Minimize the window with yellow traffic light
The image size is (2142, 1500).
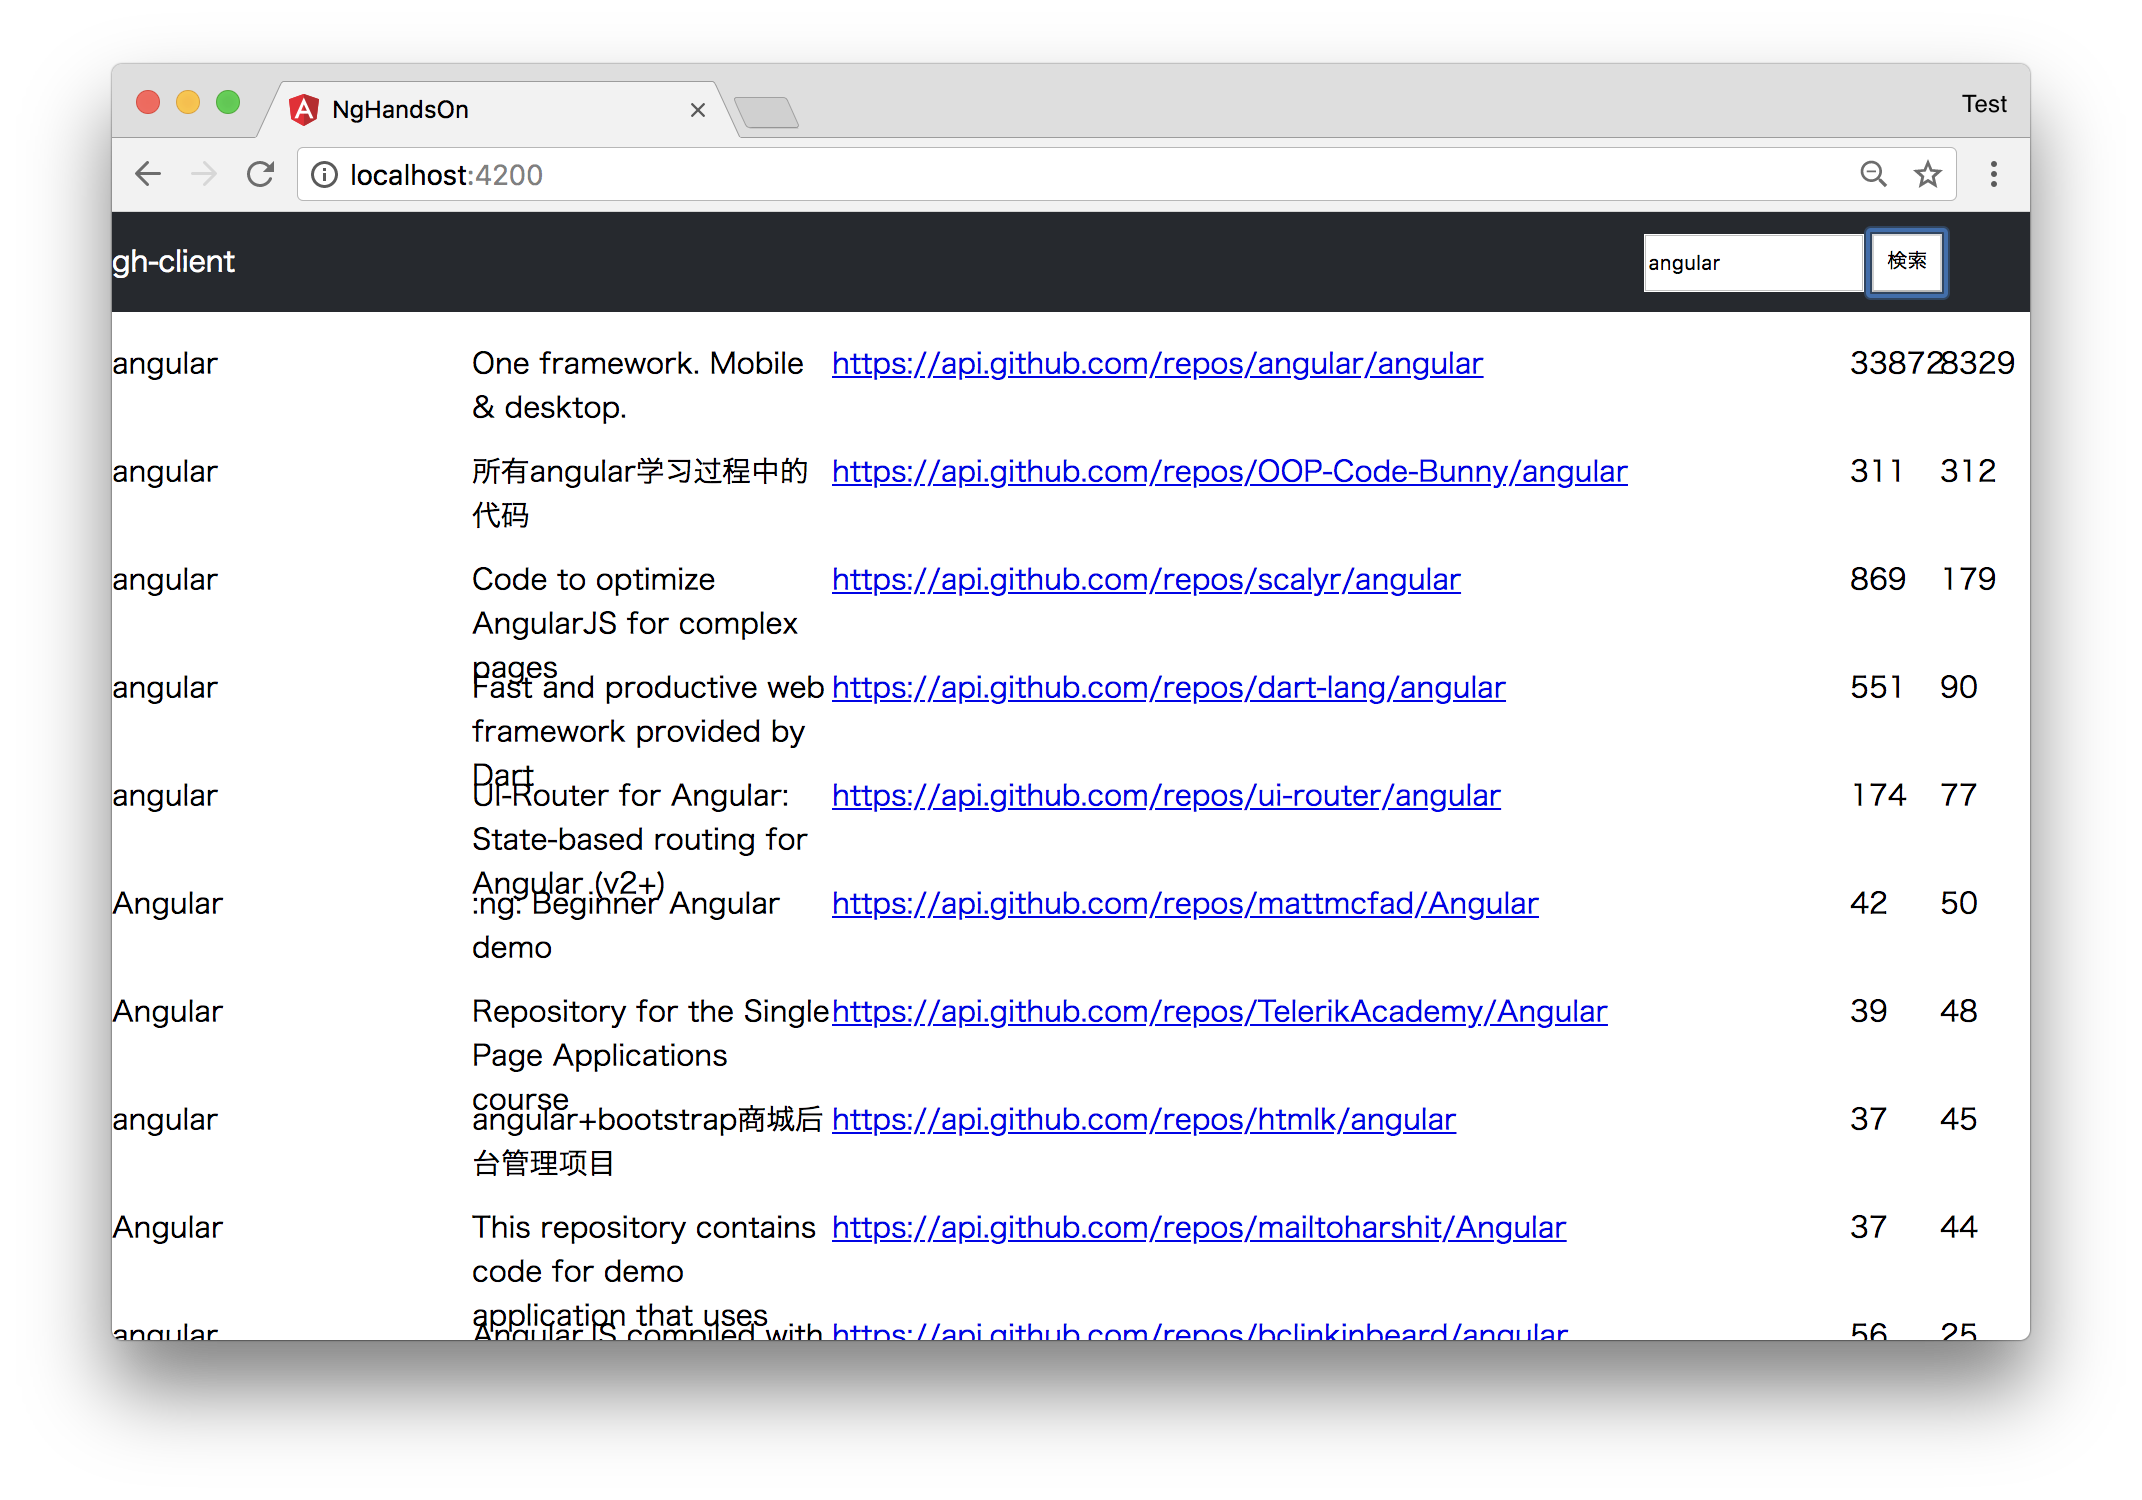[x=188, y=102]
